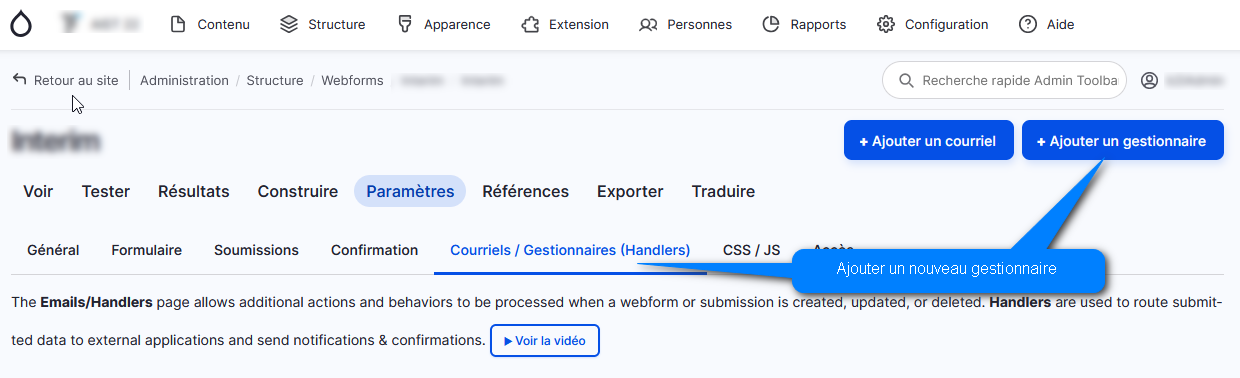This screenshot has height=378, width=1240.
Task: Click Ajouter un gestionnaire button
Action: tap(1123, 141)
